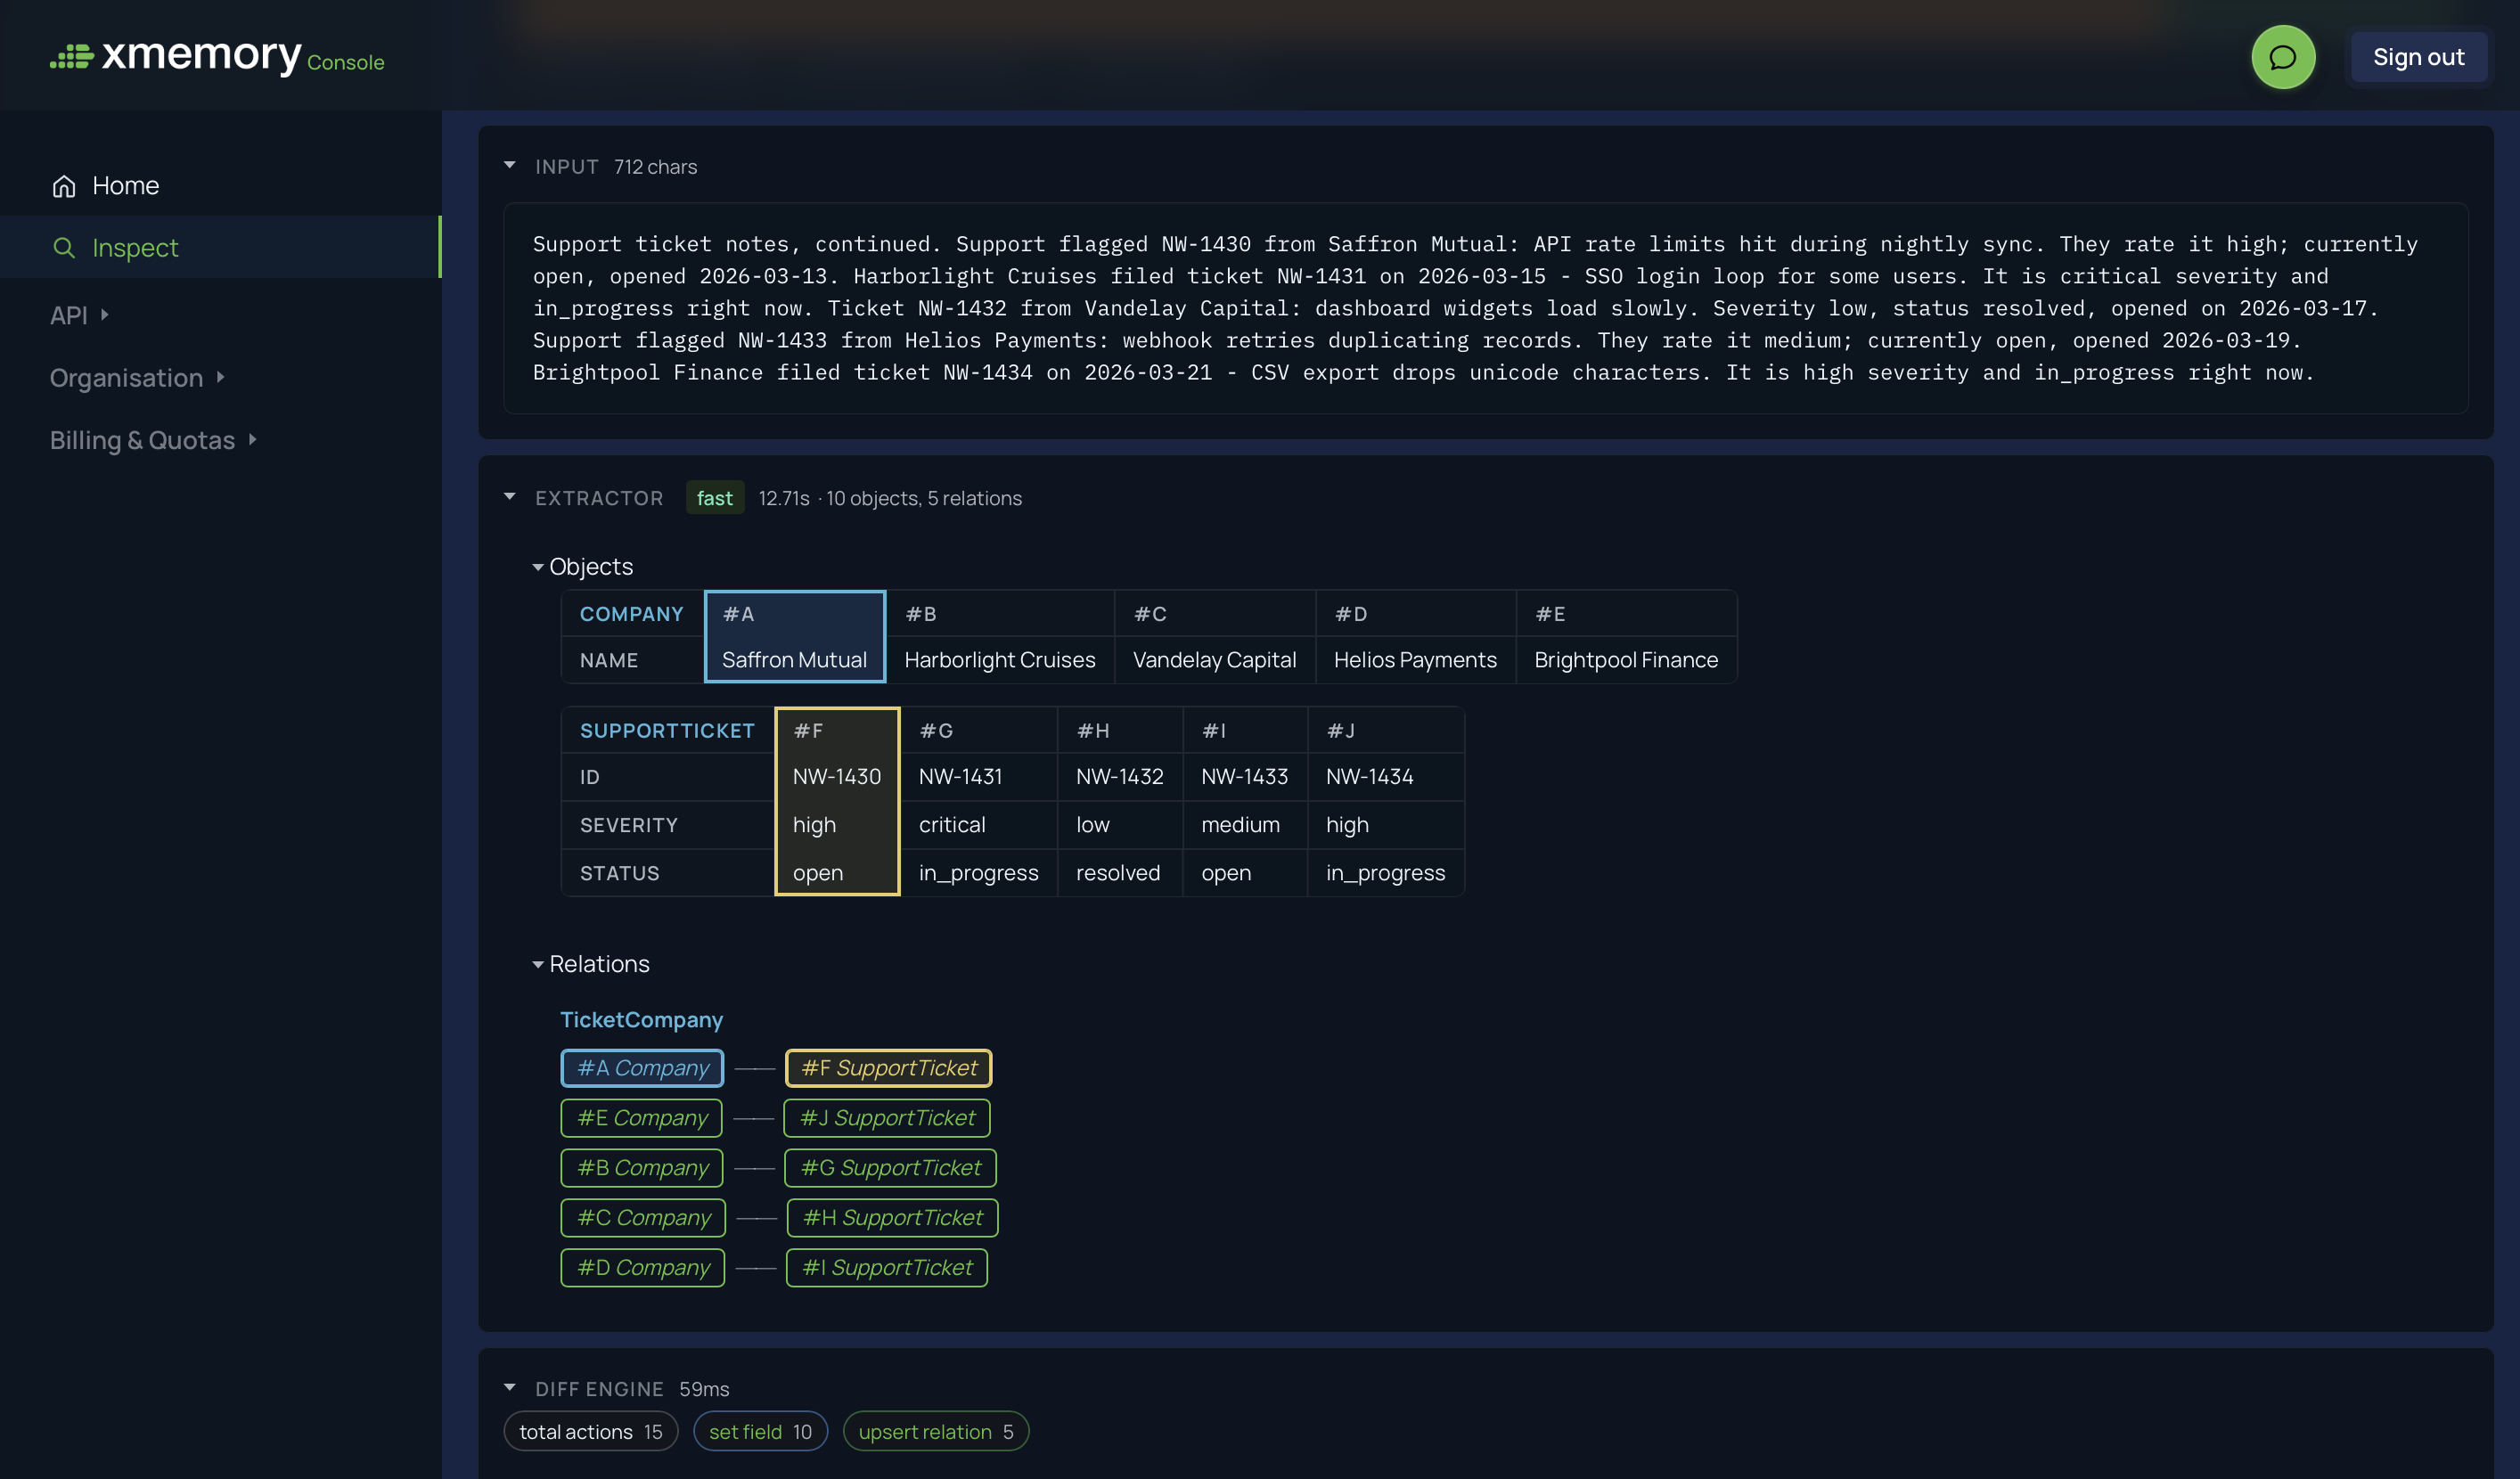Collapse the DIFF ENGINE section triangle
The image size is (2520, 1479).
[x=510, y=1388]
